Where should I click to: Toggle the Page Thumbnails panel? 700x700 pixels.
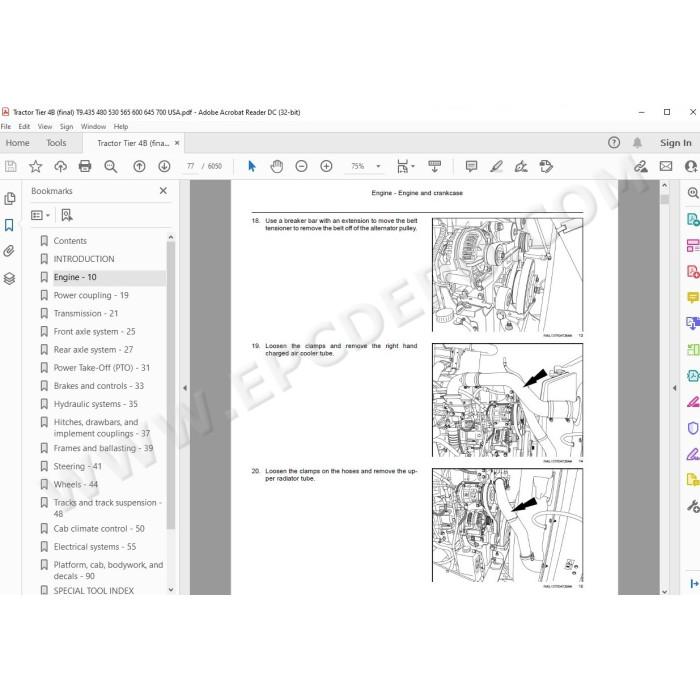tap(9, 199)
